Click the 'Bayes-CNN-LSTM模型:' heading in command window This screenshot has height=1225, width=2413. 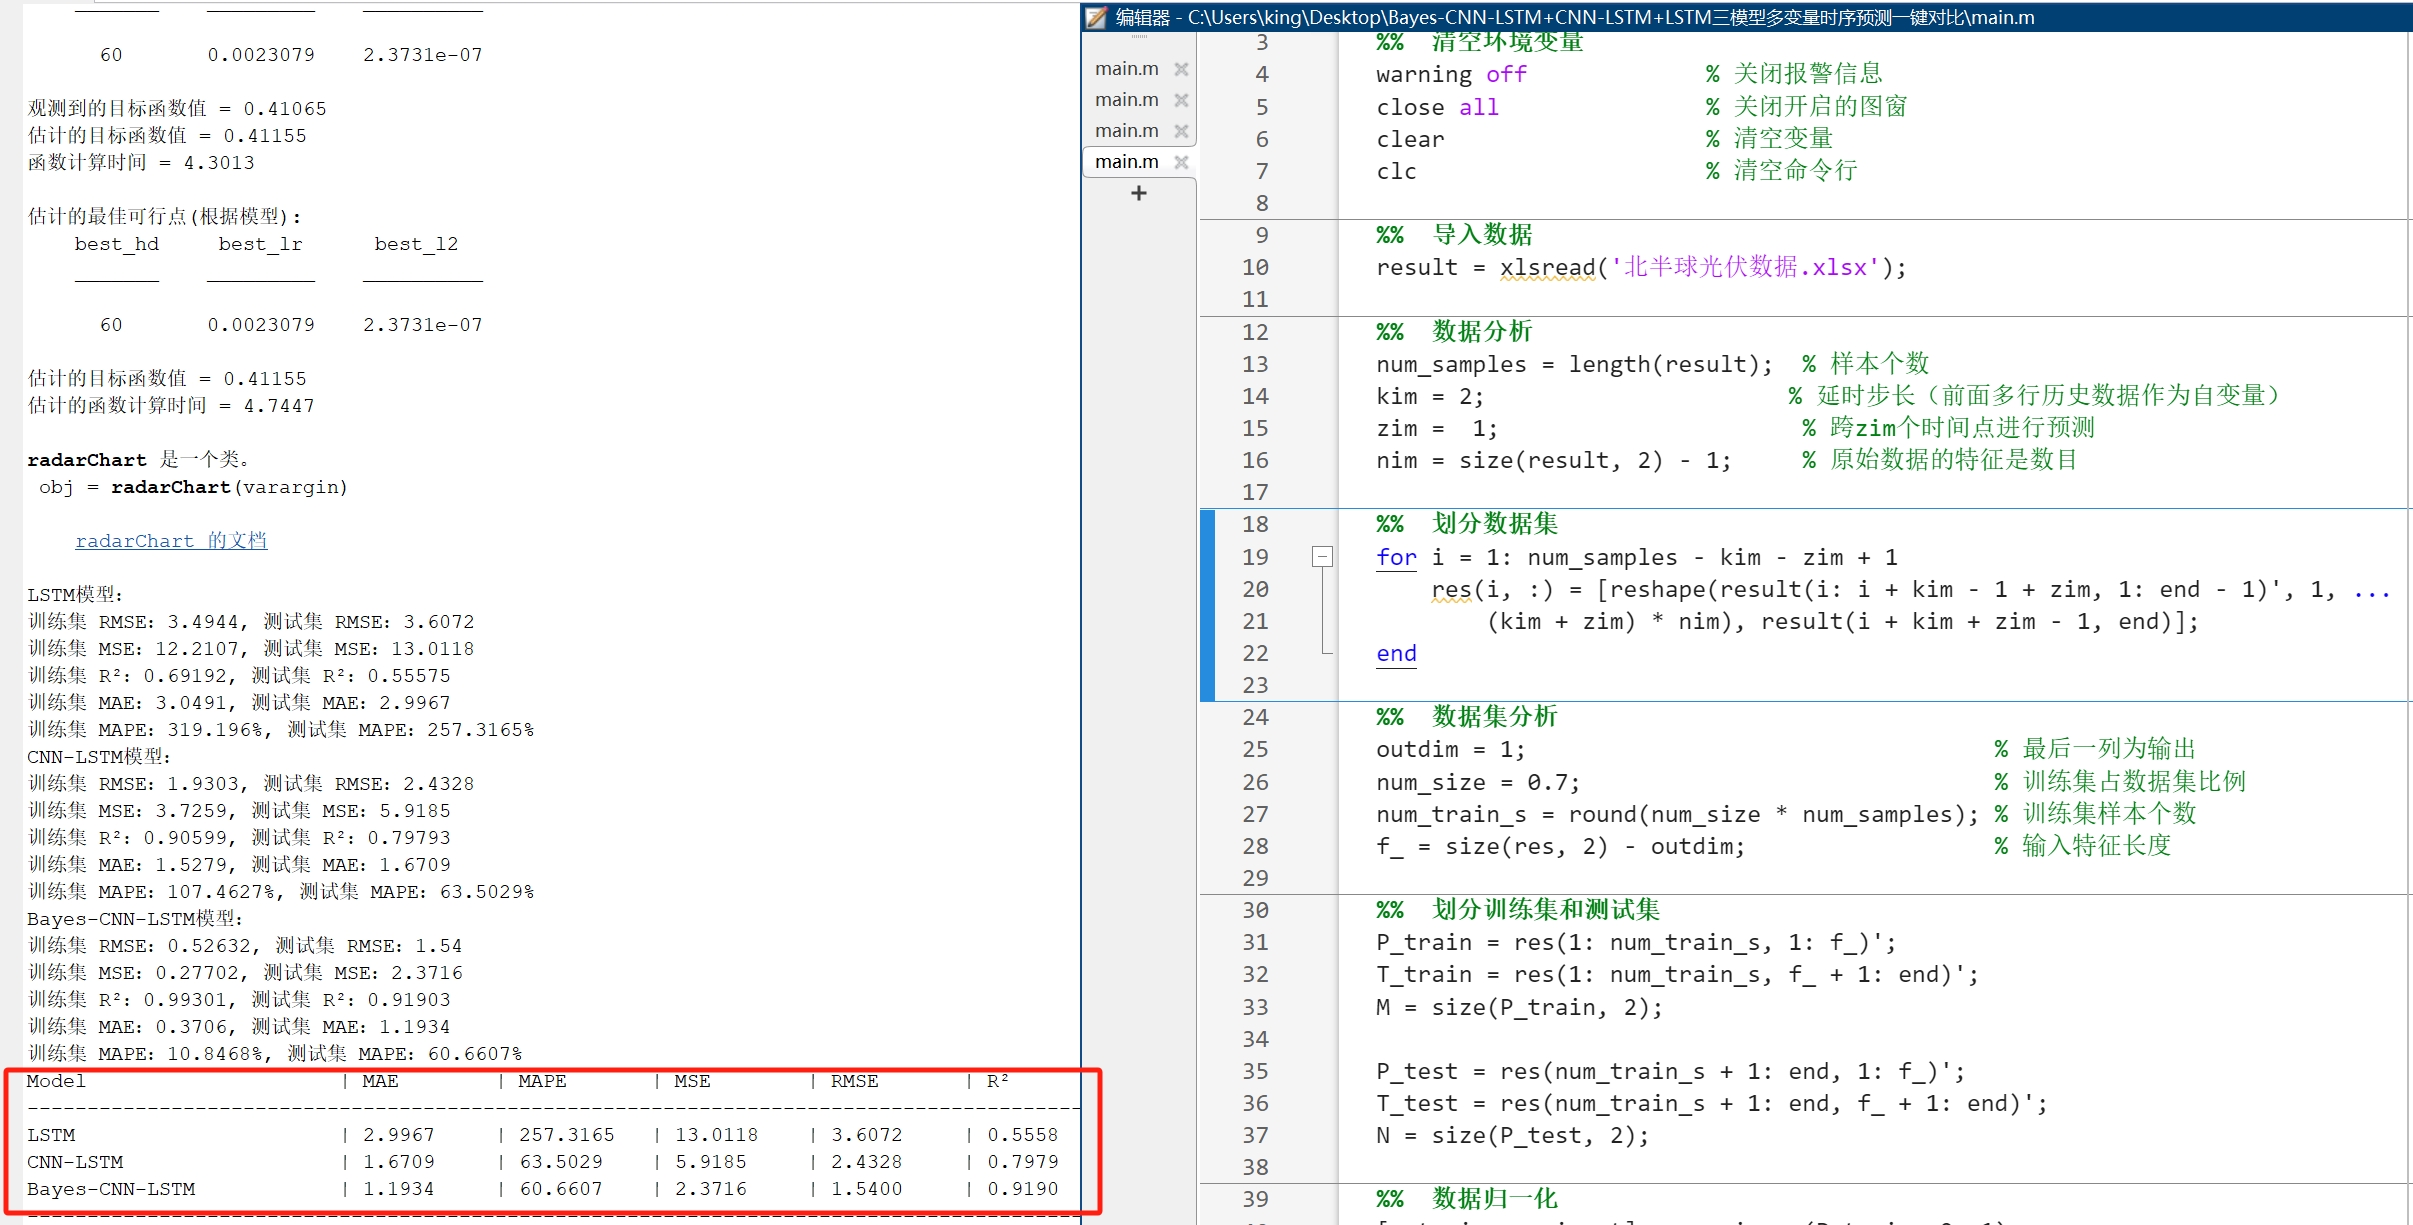point(135,919)
